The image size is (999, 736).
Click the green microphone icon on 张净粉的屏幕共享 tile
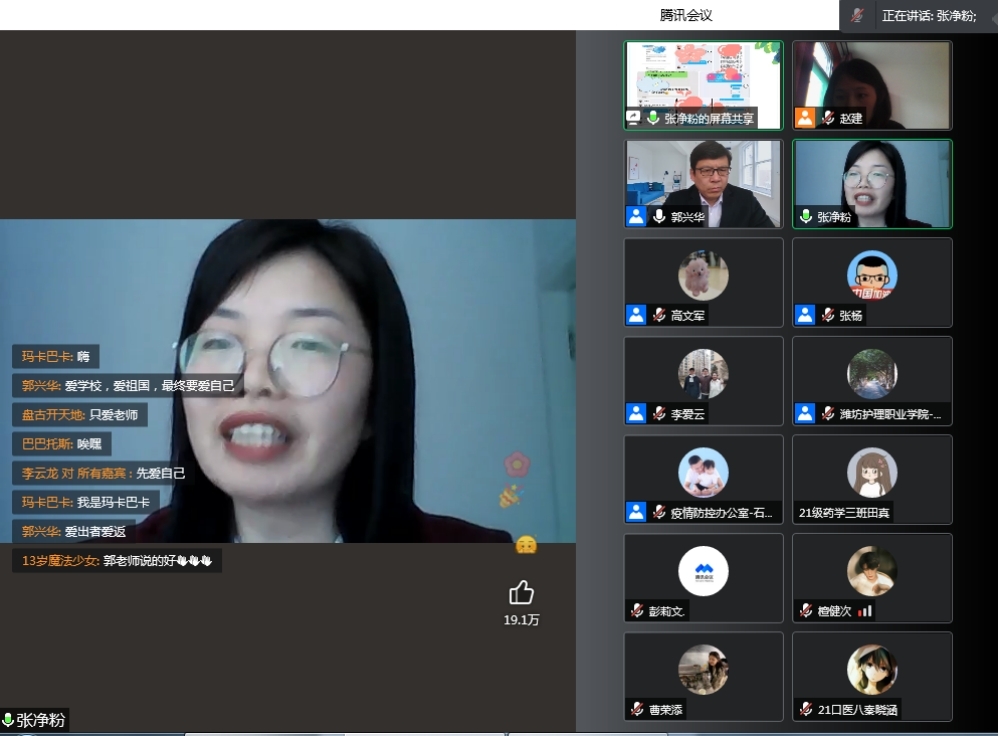tap(653, 118)
